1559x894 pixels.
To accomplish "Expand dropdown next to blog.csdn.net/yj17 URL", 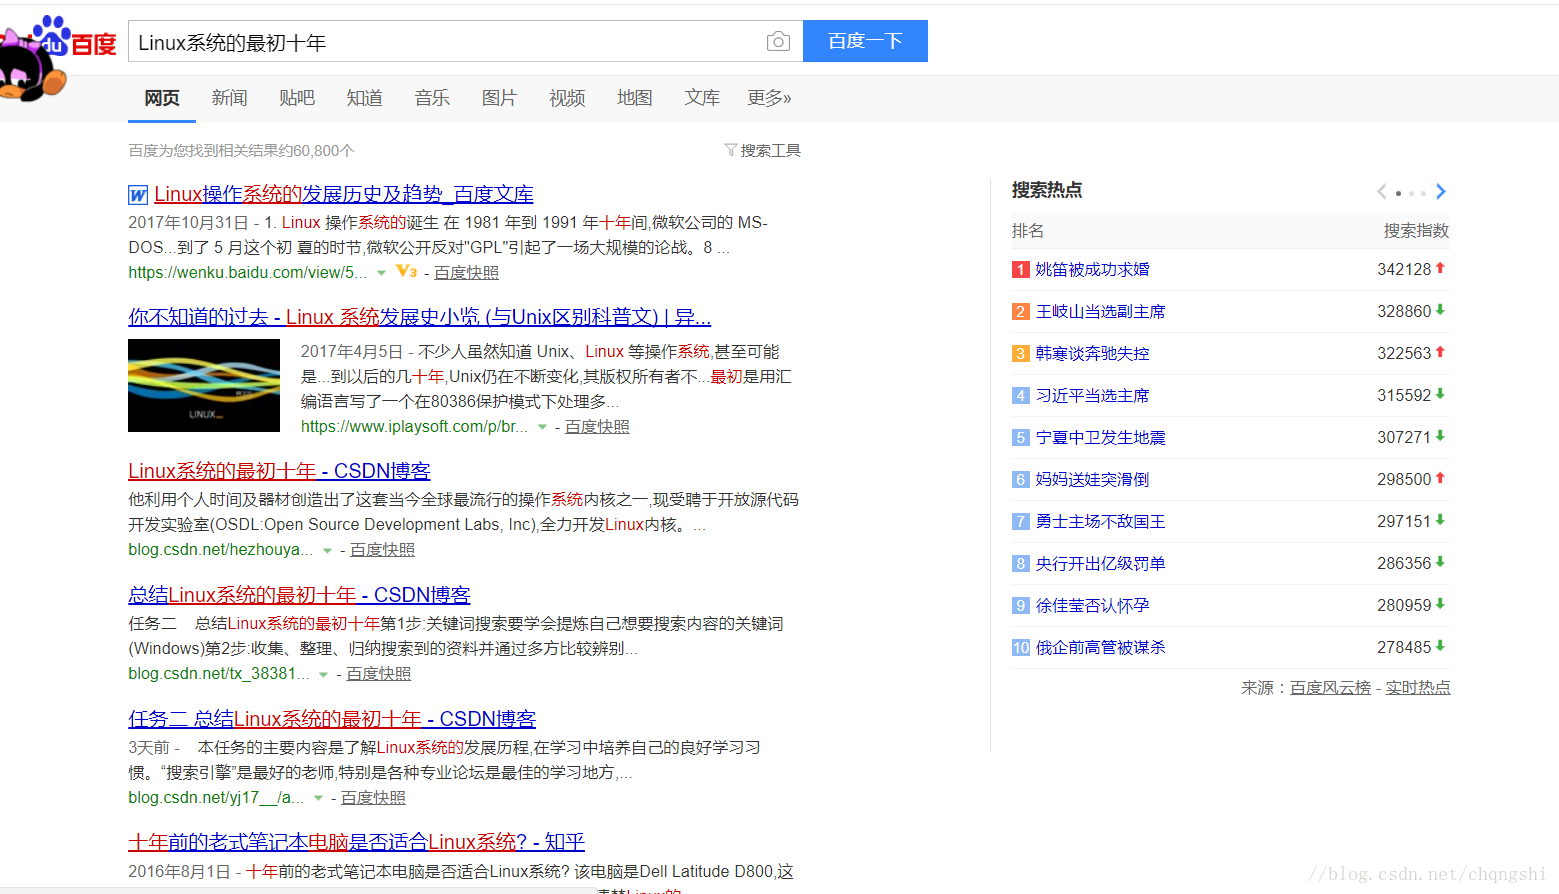I will pos(318,798).
